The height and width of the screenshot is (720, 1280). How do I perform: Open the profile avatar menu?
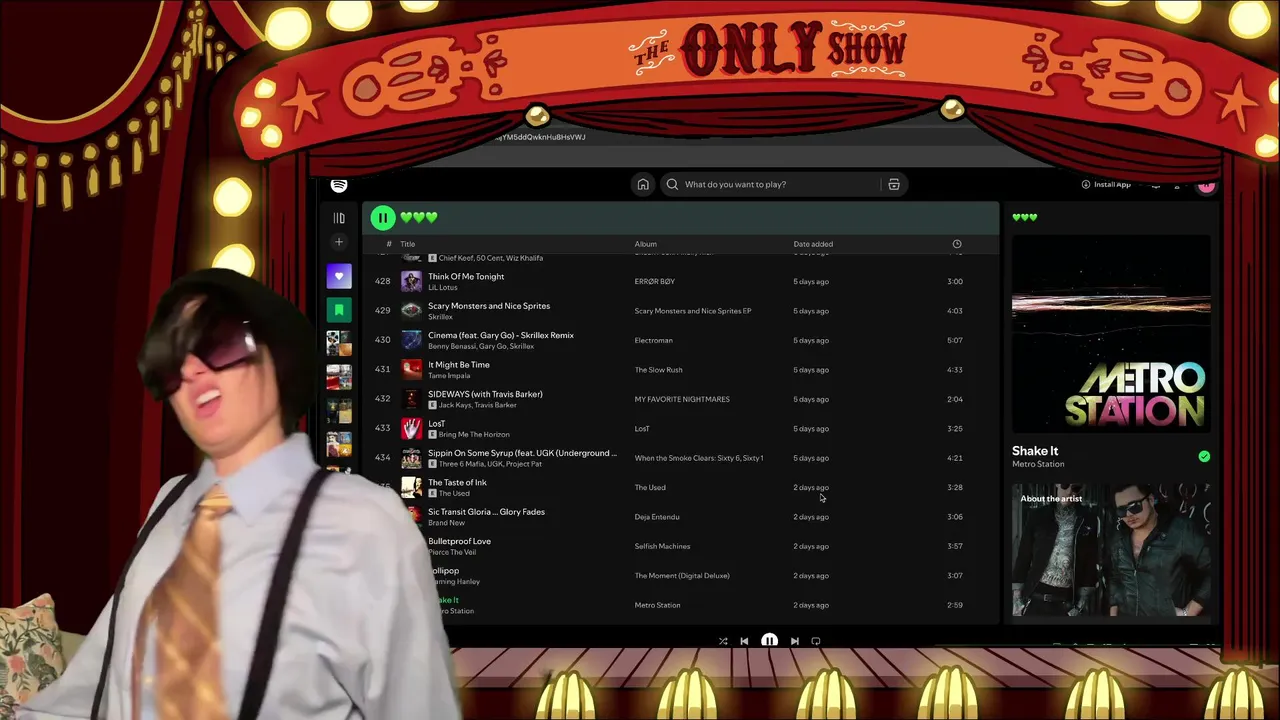1206,185
